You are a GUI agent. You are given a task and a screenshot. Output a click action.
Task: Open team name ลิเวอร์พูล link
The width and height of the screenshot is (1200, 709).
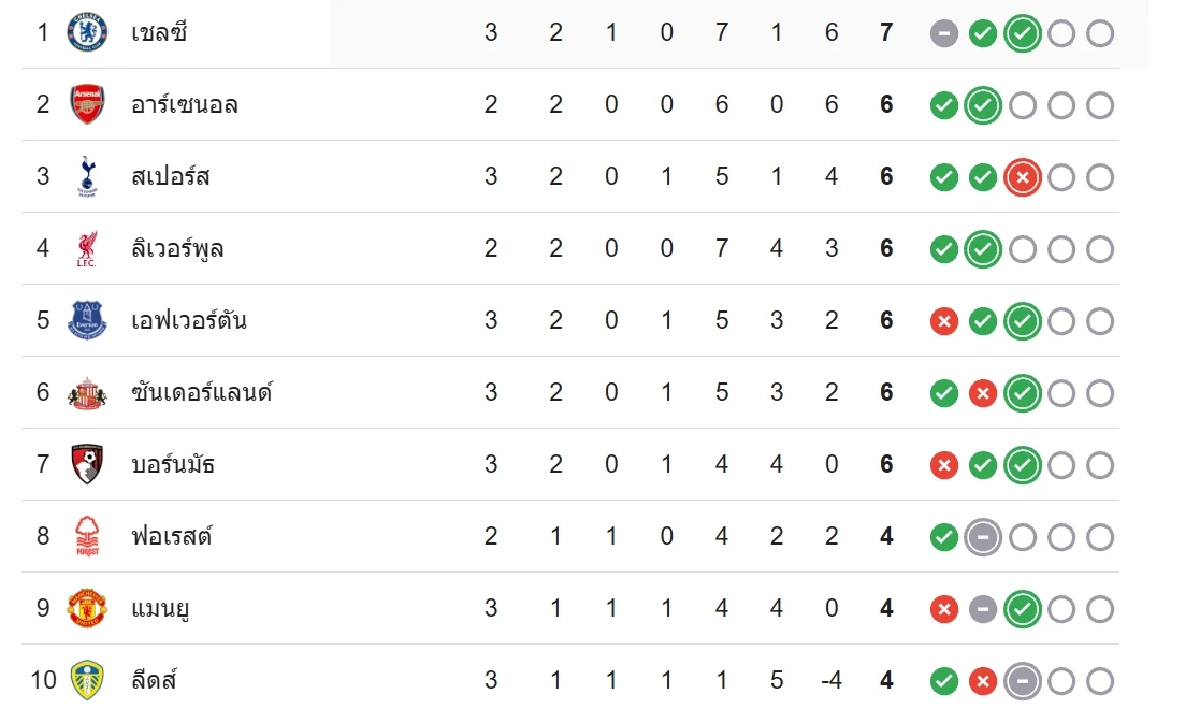coord(177,248)
